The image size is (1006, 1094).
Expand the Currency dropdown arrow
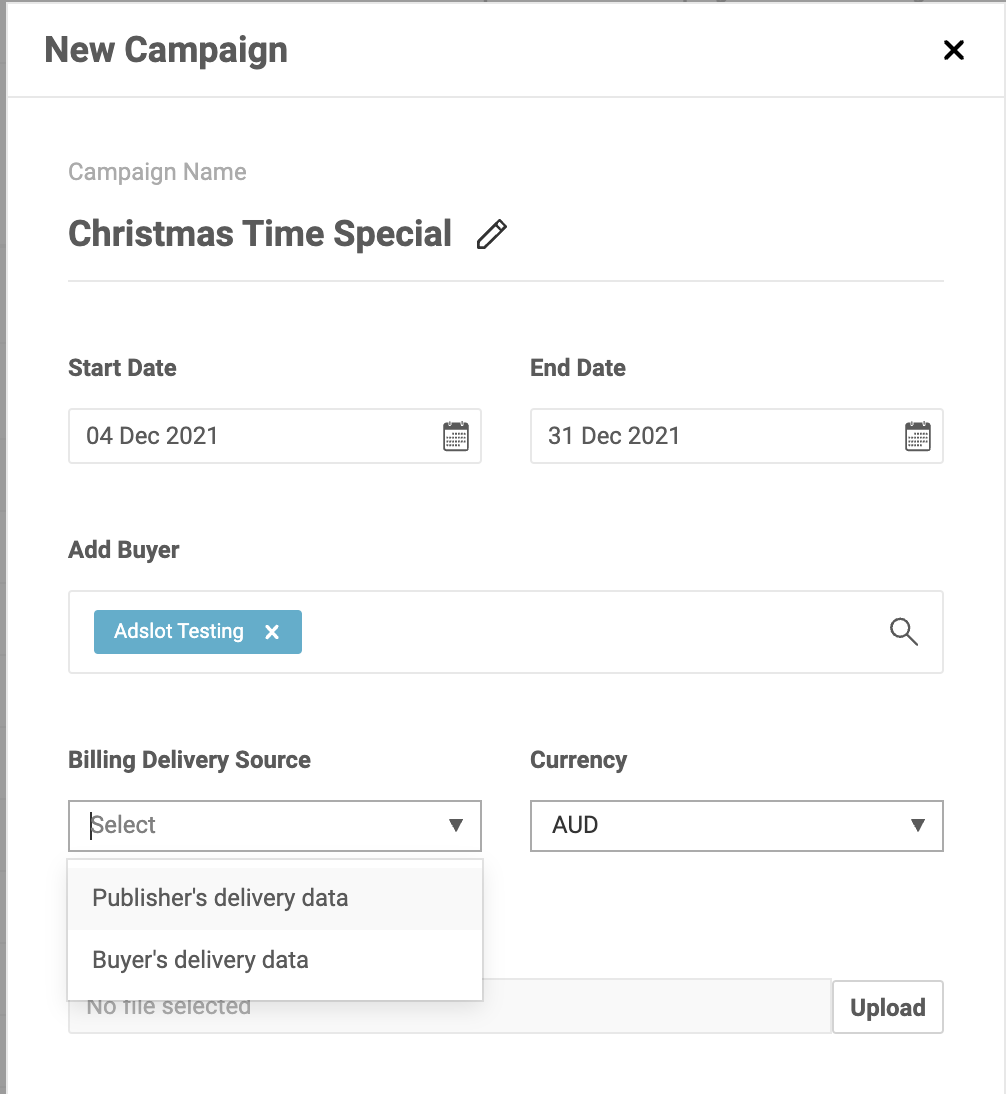coord(918,825)
